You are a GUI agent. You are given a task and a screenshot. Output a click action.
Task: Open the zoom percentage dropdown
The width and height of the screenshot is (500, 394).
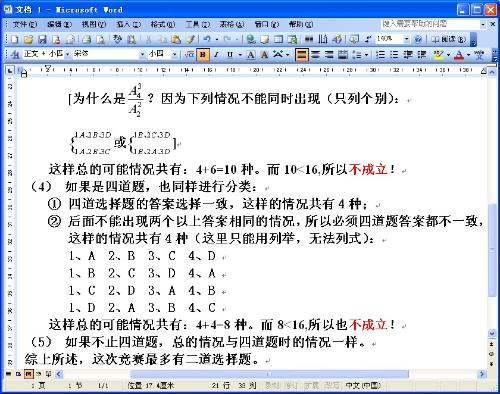[406, 39]
